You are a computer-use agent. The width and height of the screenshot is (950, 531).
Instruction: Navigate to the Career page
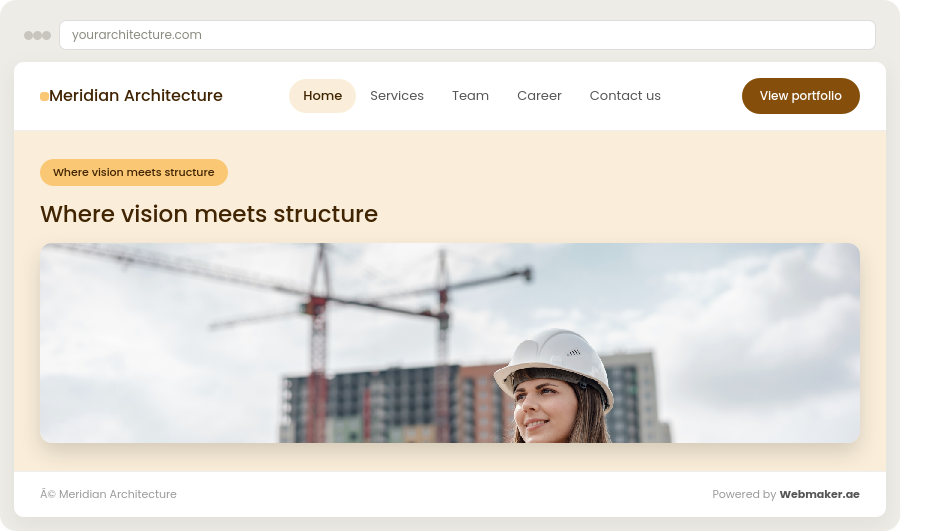click(x=539, y=96)
